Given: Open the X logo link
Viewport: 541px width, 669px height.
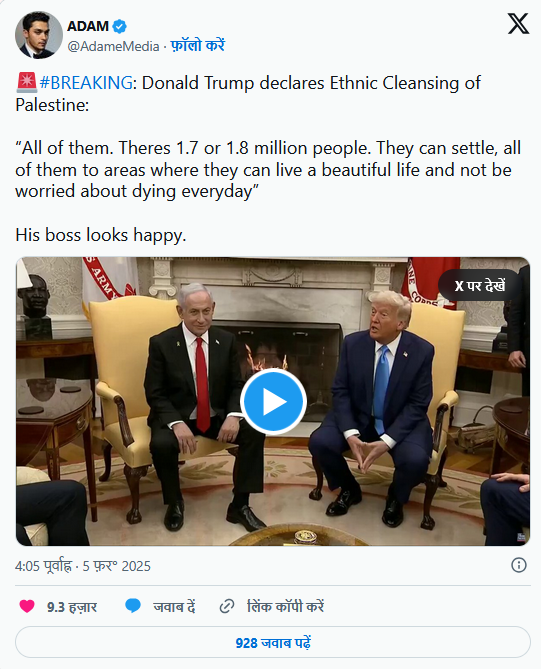Looking at the screenshot, I should pos(518,23).
